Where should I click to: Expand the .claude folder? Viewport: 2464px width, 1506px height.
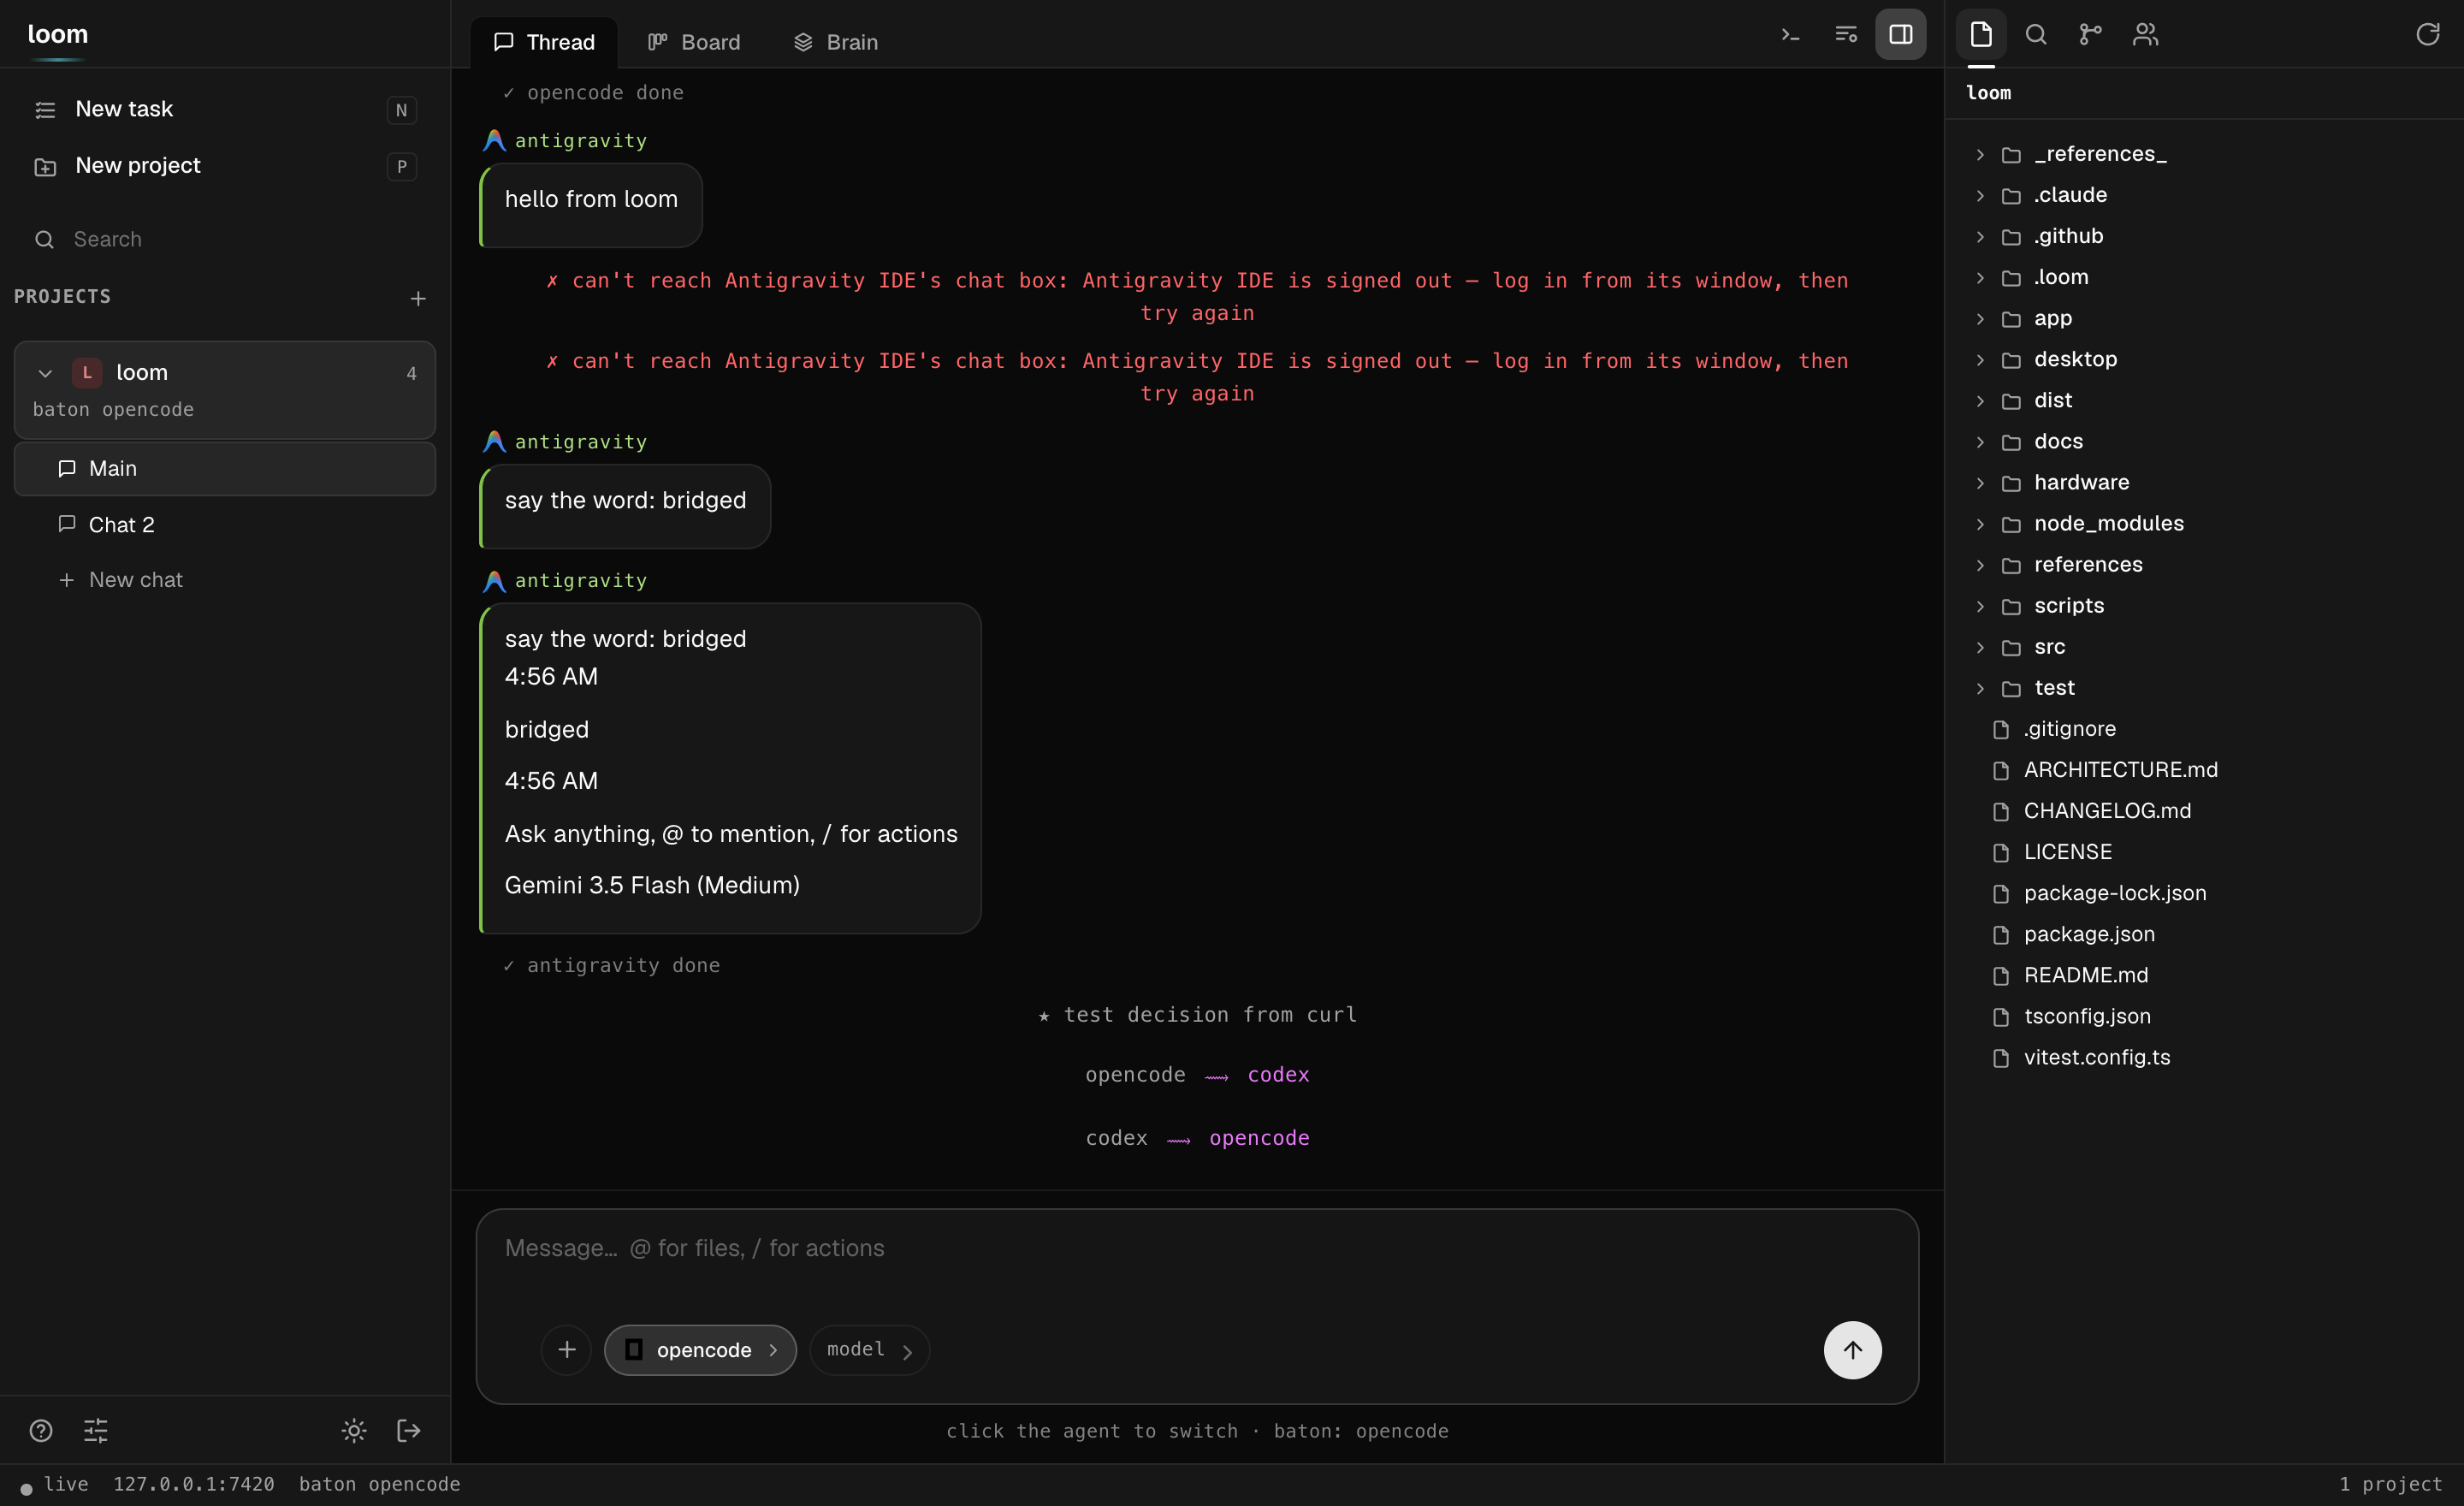pos(2204,195)
